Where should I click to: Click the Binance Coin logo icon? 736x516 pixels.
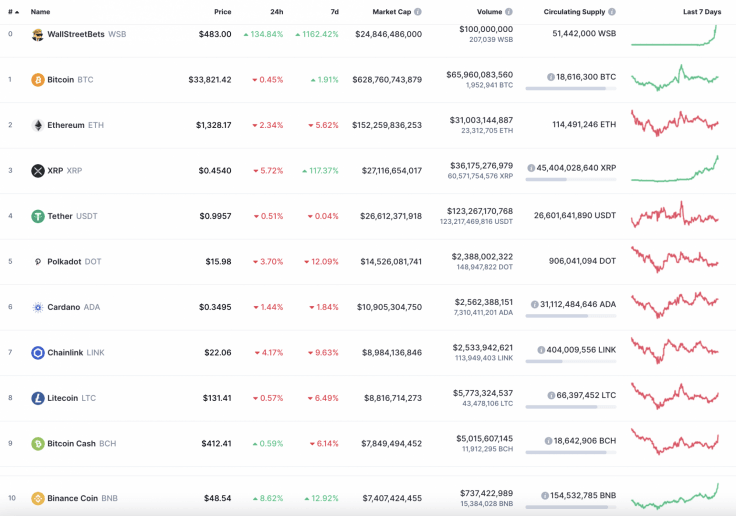pos(38,498)
